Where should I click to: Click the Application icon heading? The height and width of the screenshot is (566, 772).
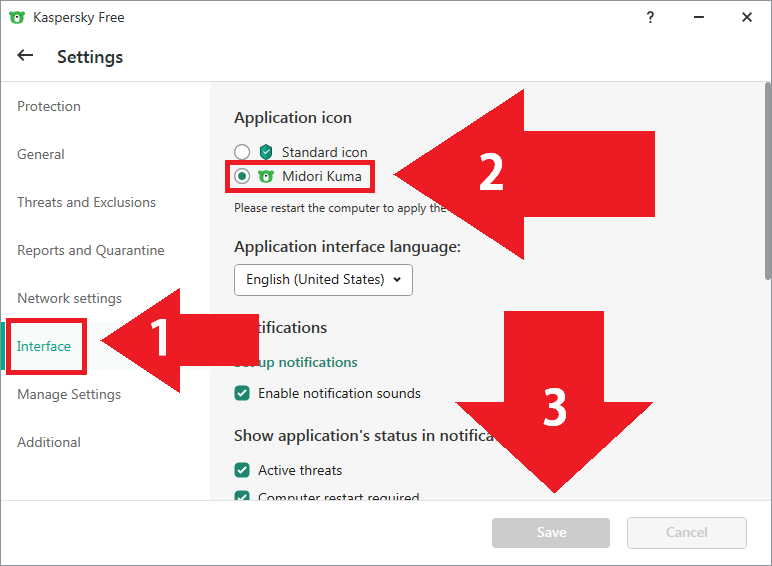click(293, 118)
